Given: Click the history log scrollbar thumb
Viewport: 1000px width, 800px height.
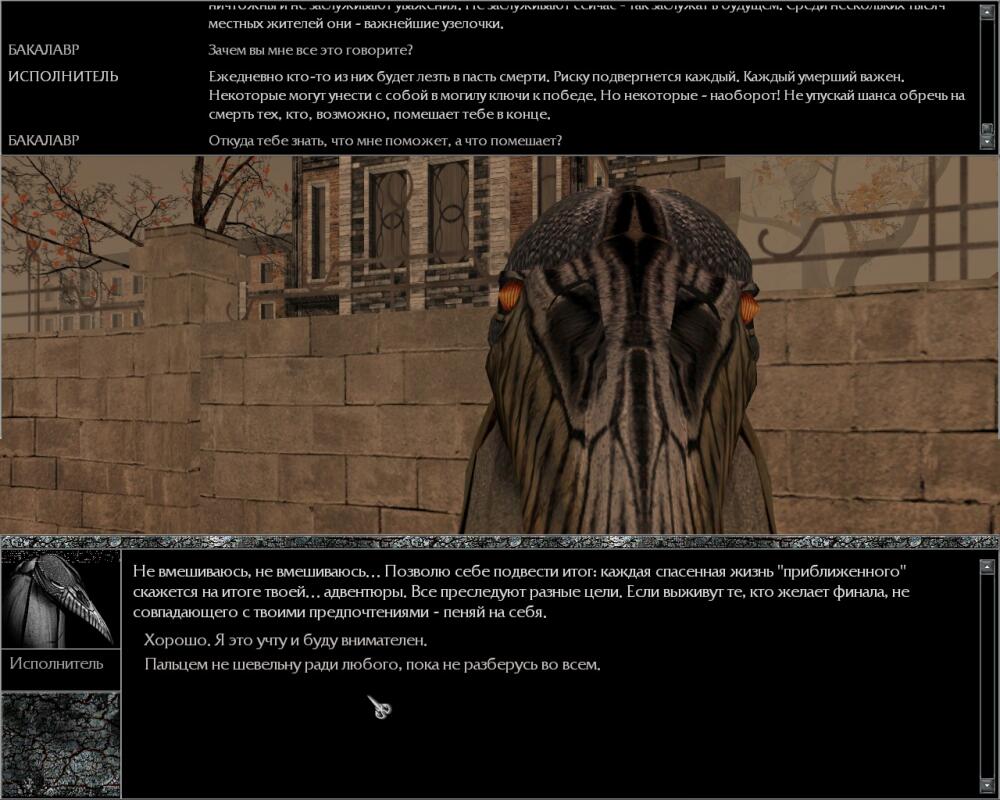Looking at the screenshot, I should (987, 128).
